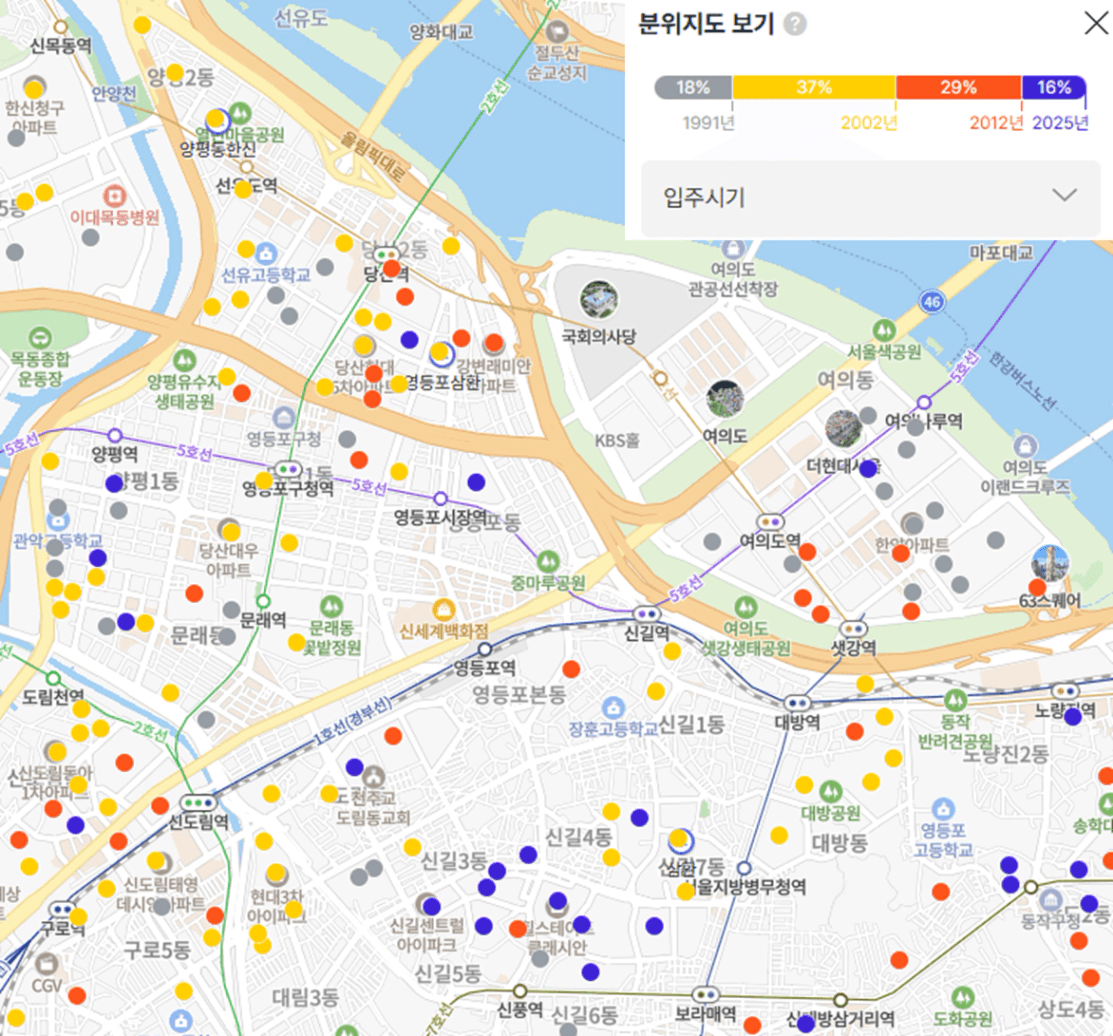Screen dimensions: 1113x1036
Task: Click the help icon beside 분위지도 보기
Action: (795, 25)
